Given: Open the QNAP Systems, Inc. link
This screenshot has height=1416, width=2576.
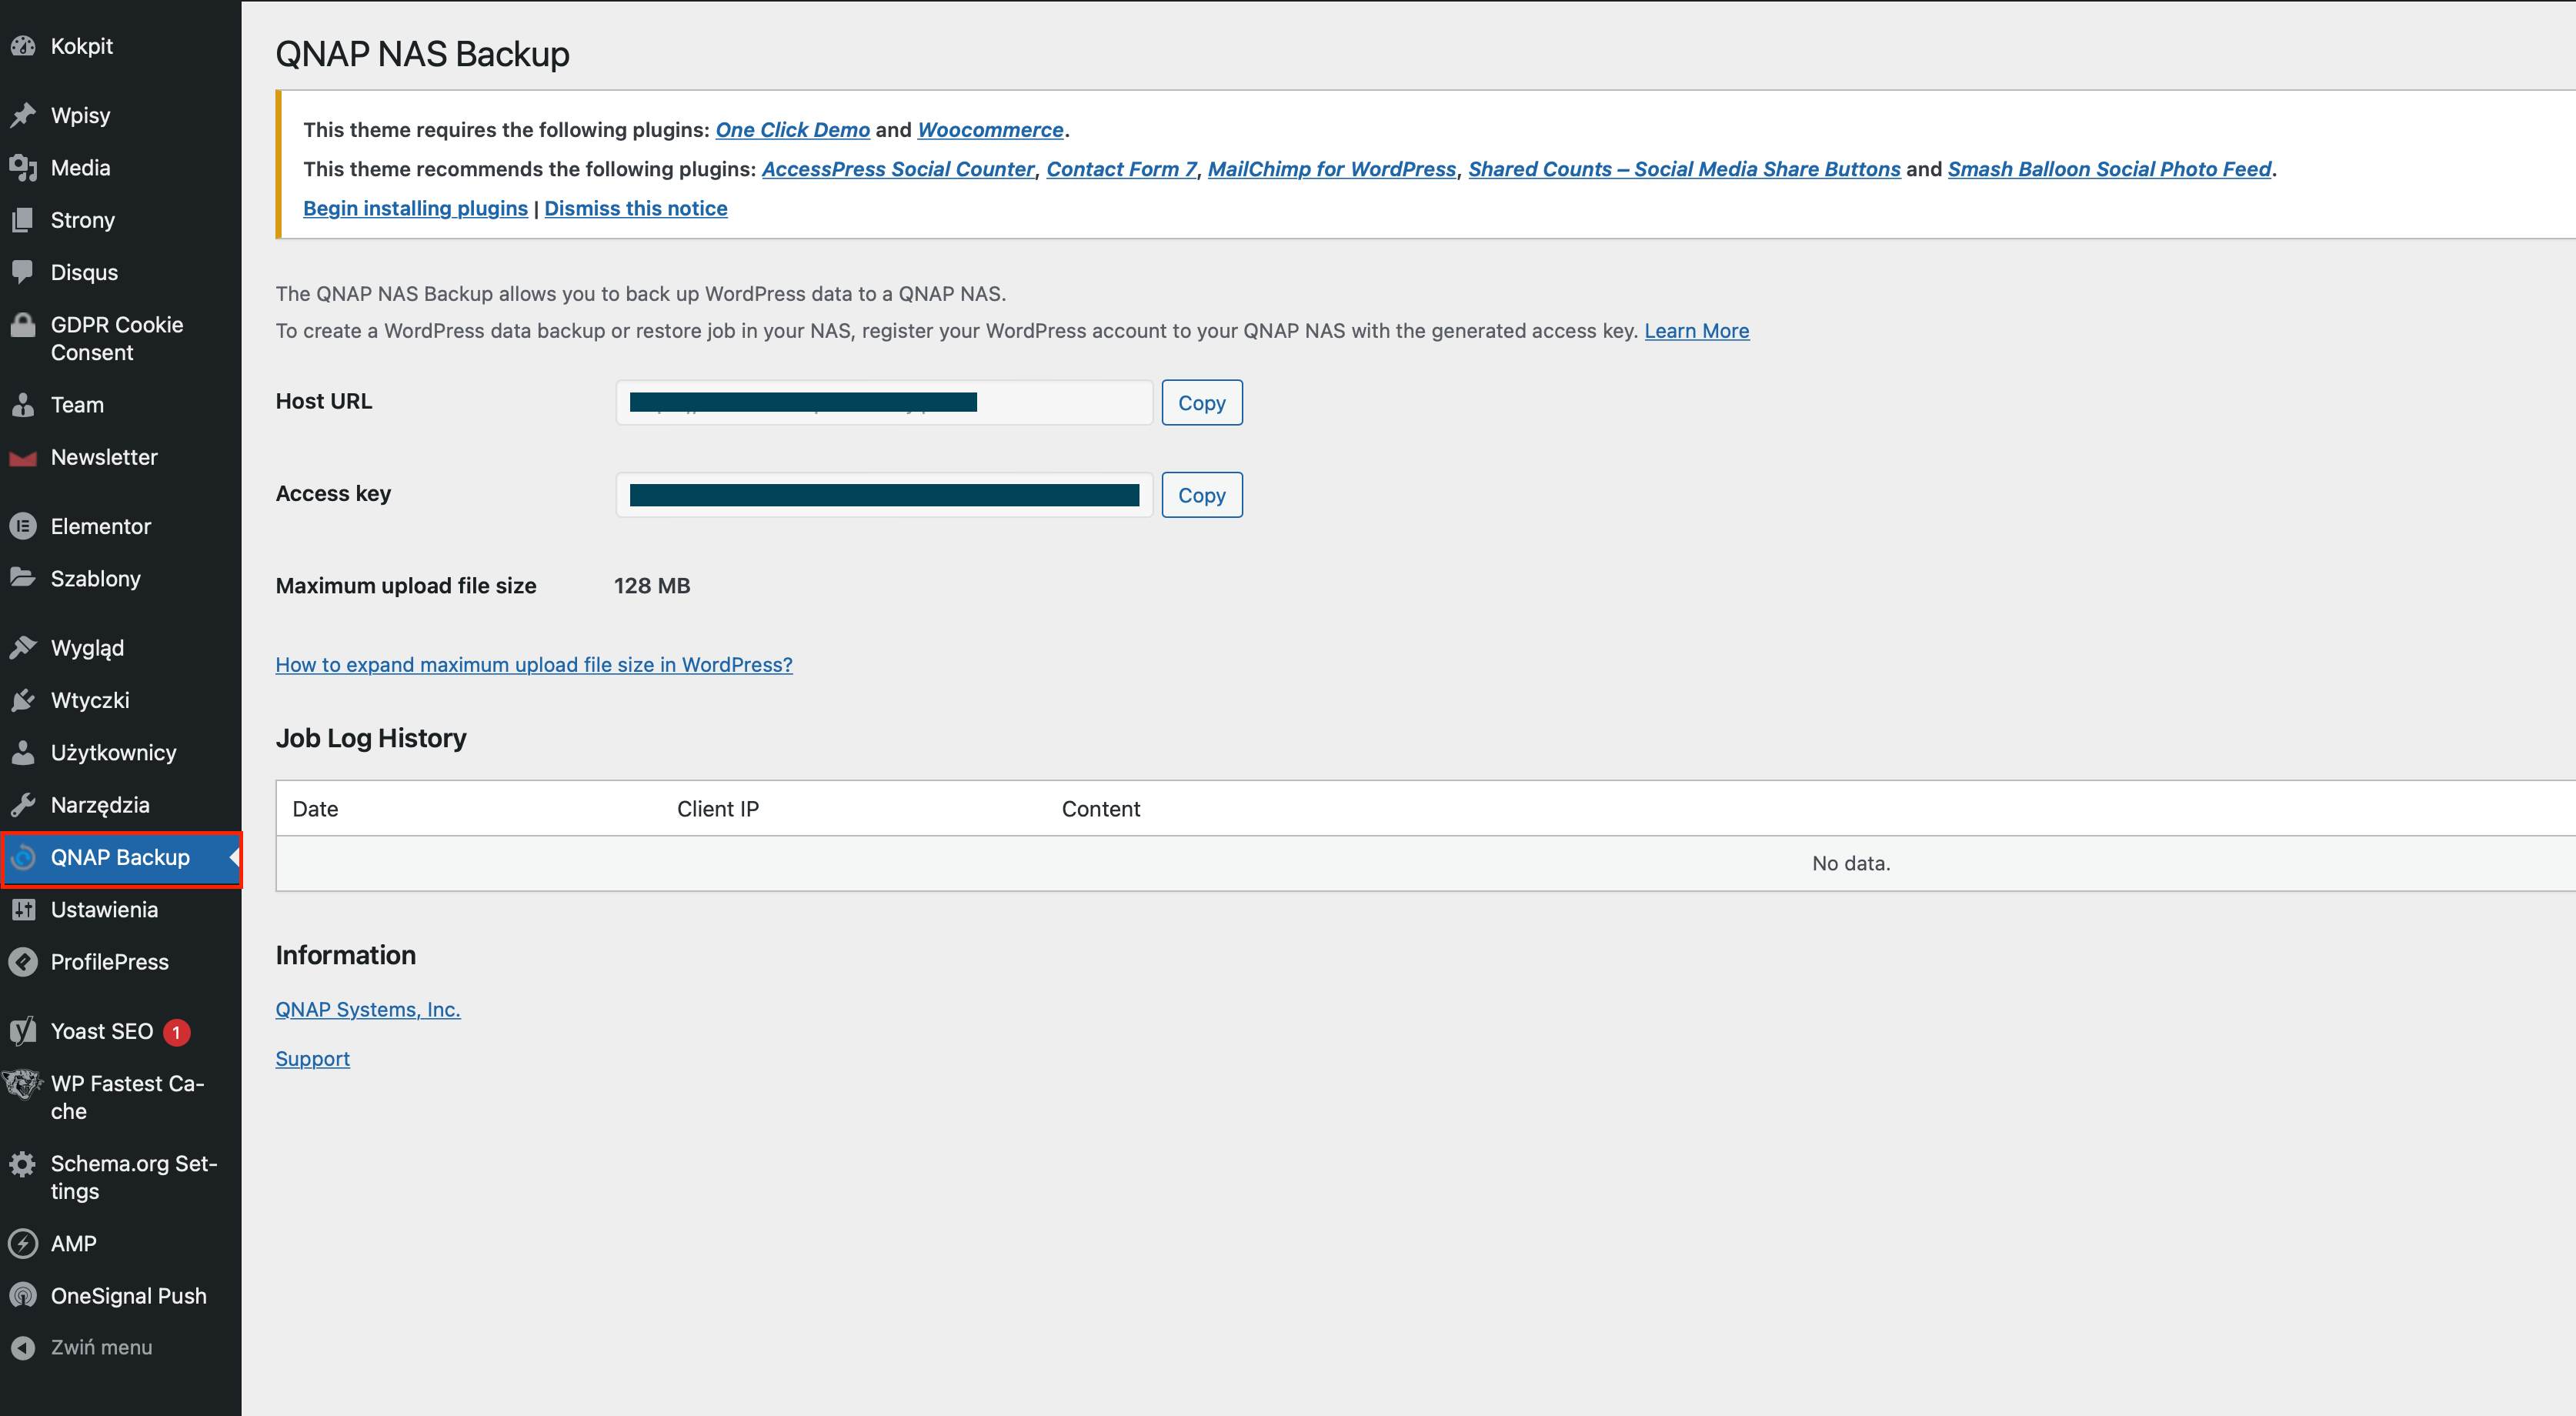Looking at the screenshot, I should (x=368, y=1010).
